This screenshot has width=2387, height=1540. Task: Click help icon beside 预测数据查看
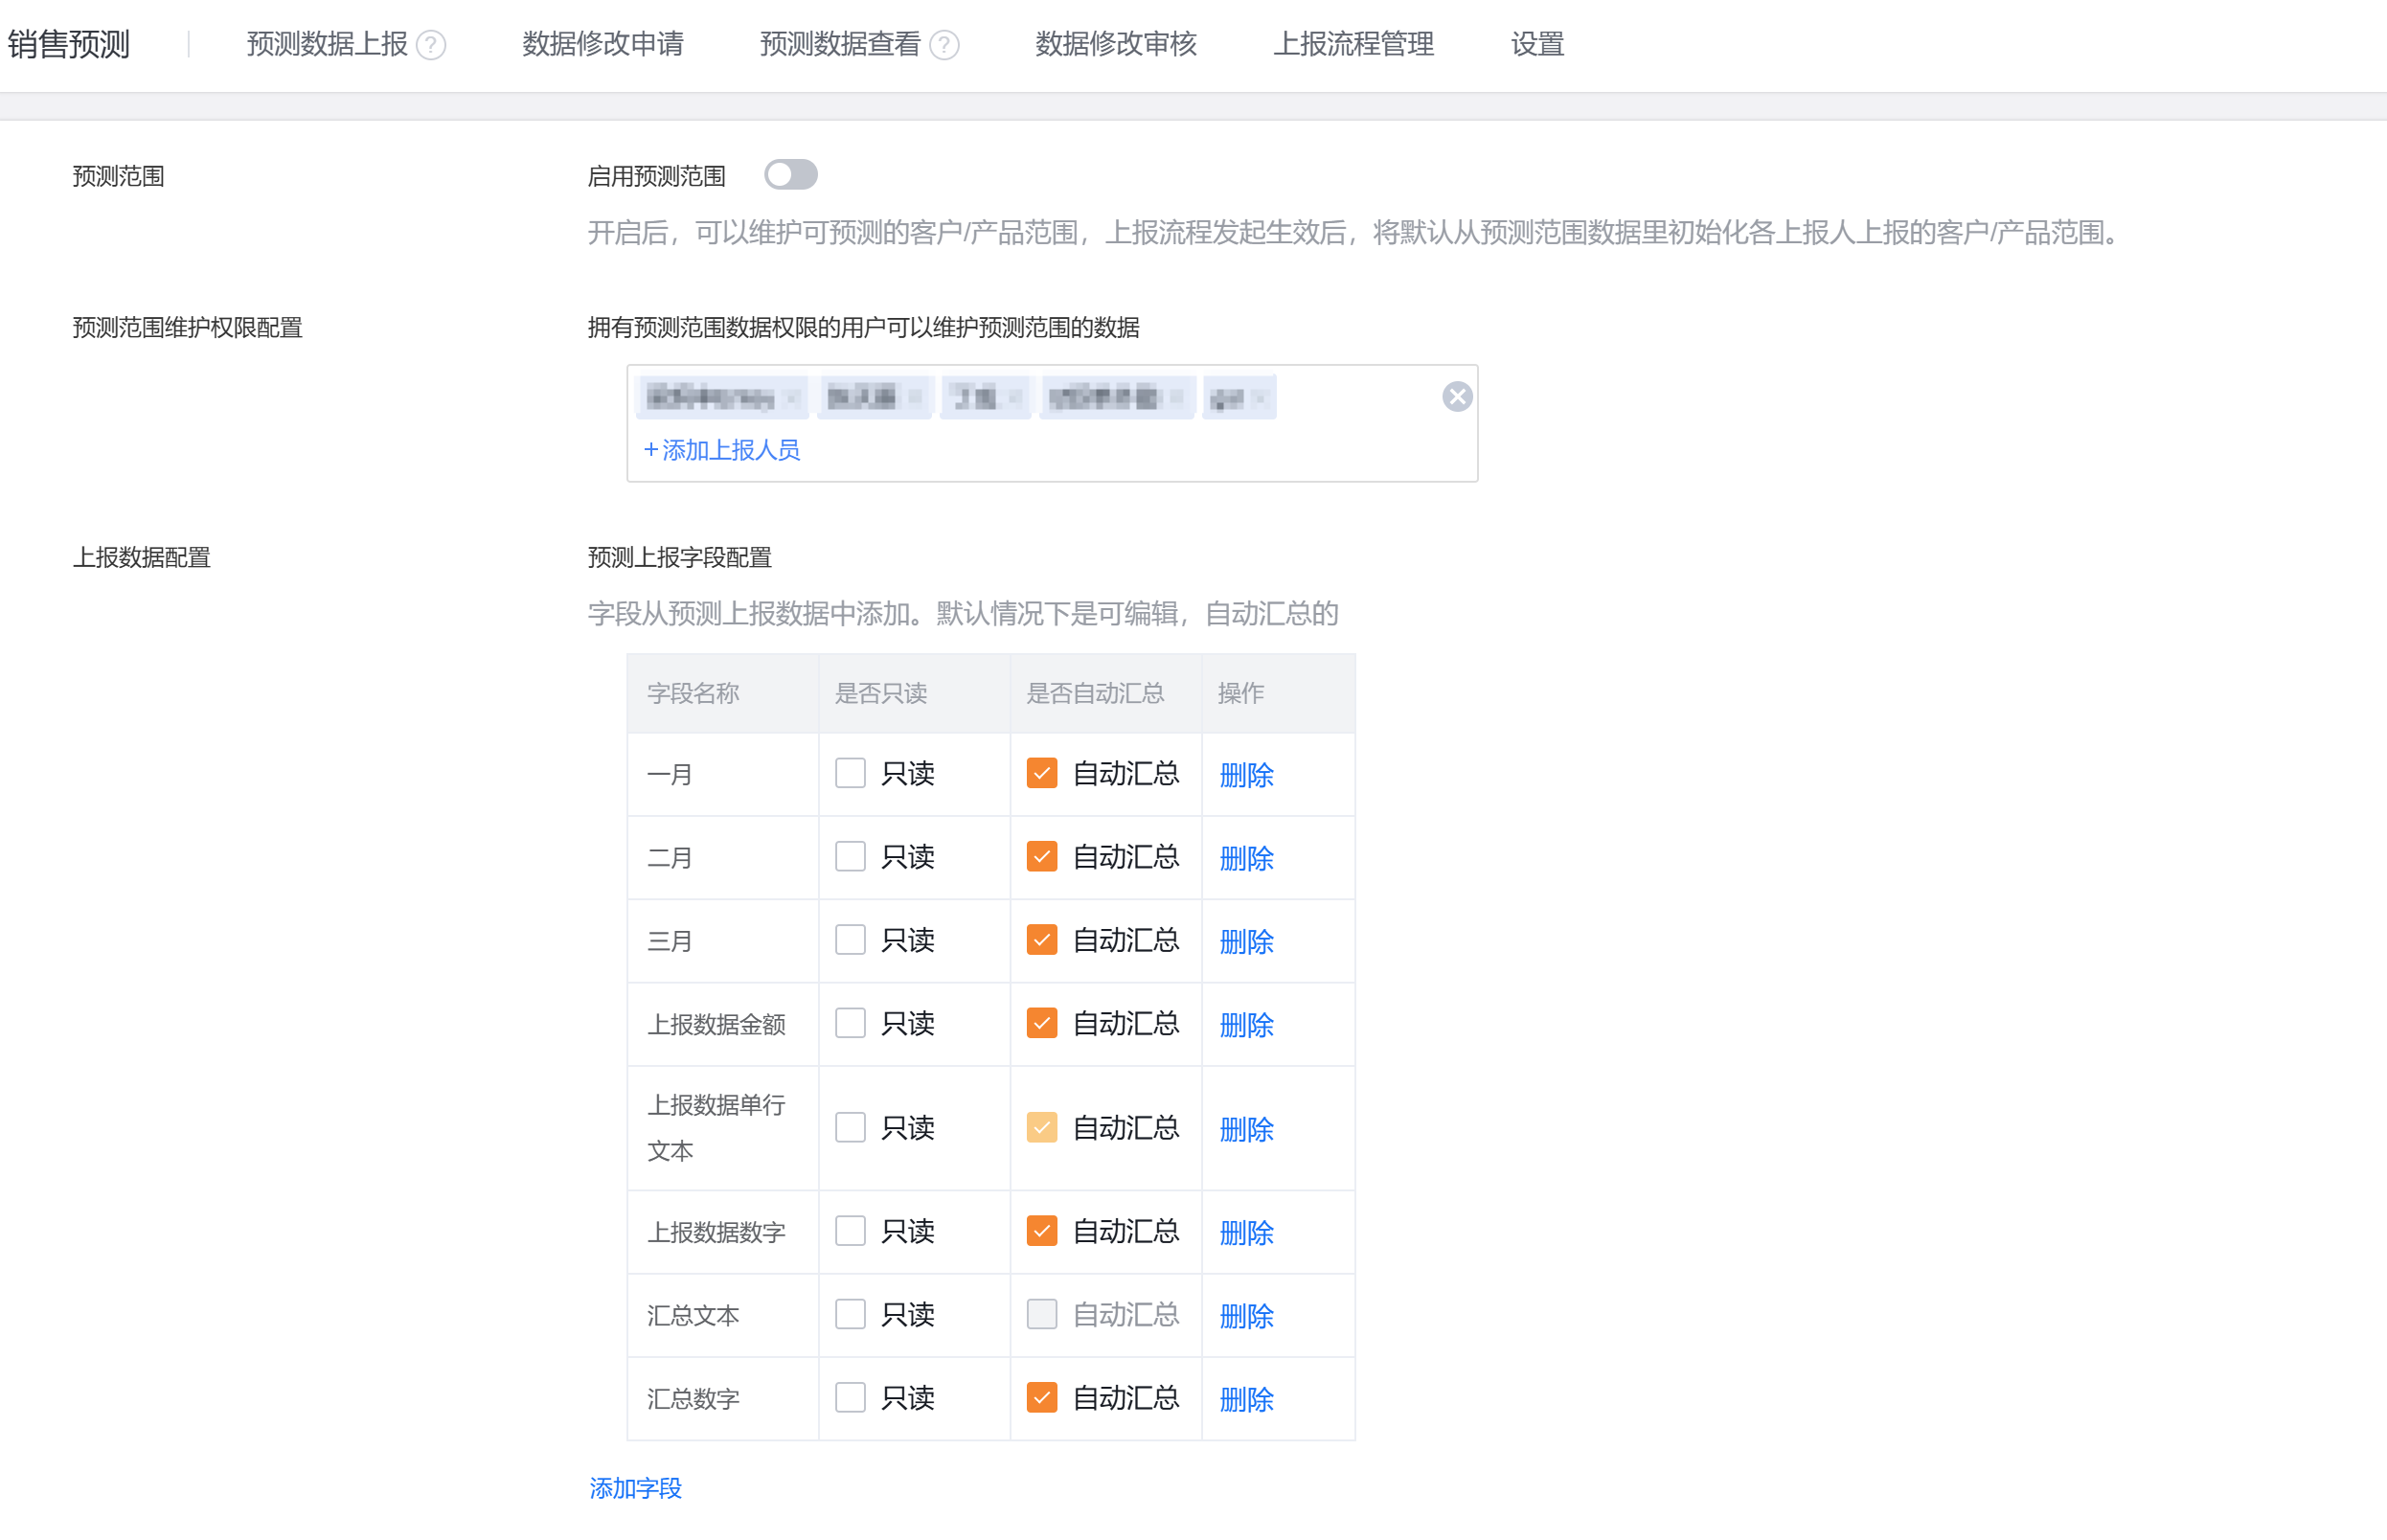944,45
